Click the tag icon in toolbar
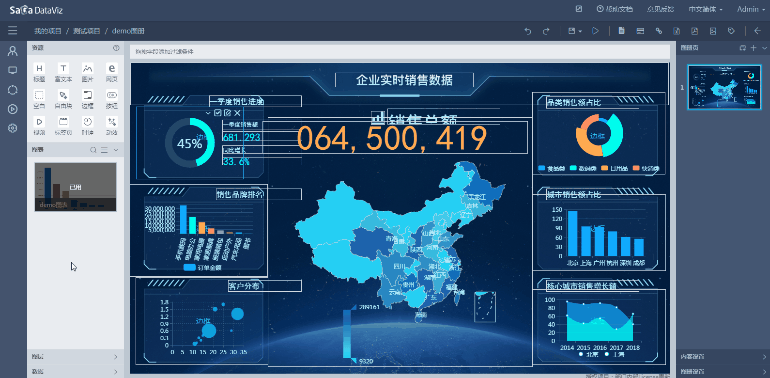Image resolution: width=770 pixels, height=378 pixels. point(731,31)
